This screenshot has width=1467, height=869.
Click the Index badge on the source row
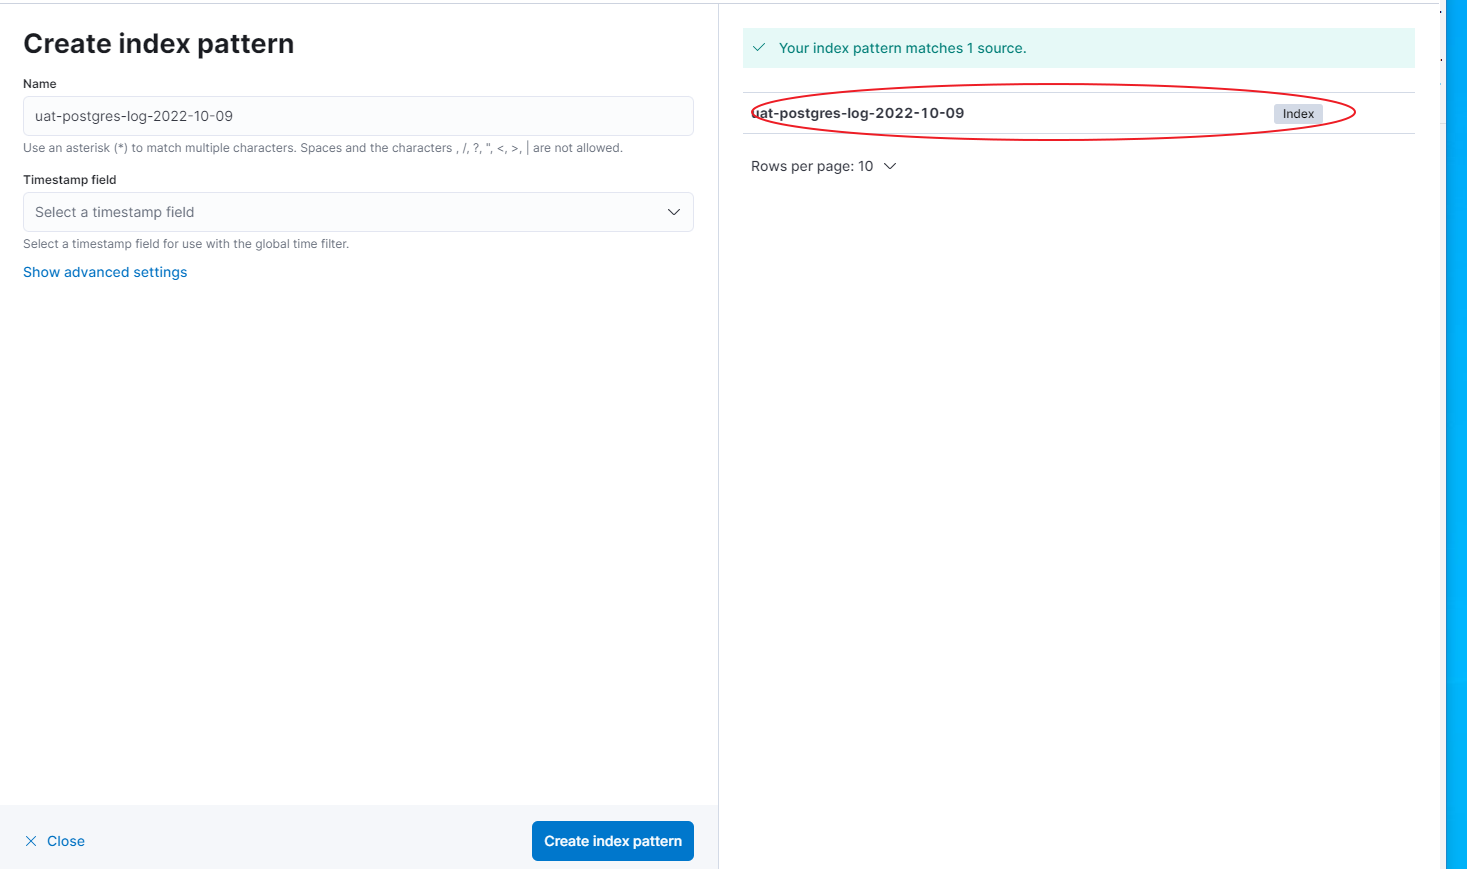1298,114
